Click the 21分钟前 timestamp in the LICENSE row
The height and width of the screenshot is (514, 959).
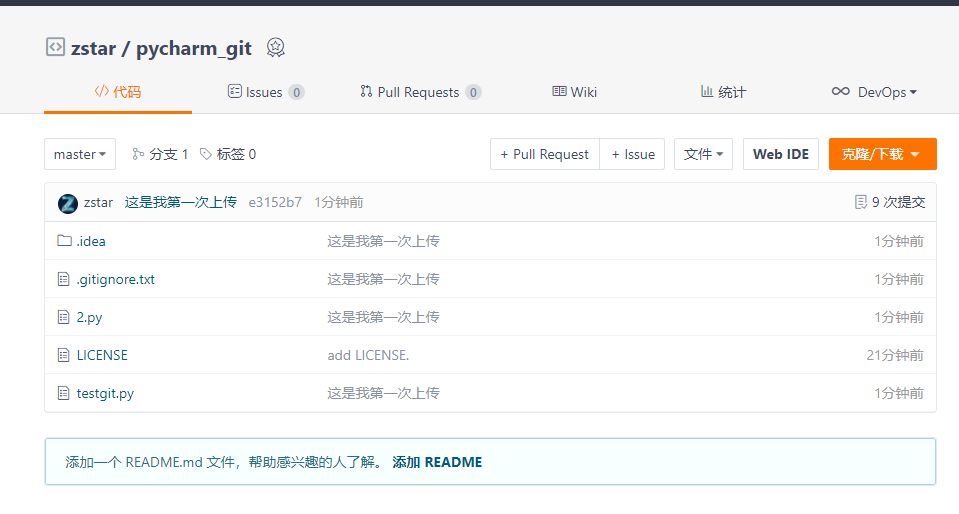(x=895, y=355)
